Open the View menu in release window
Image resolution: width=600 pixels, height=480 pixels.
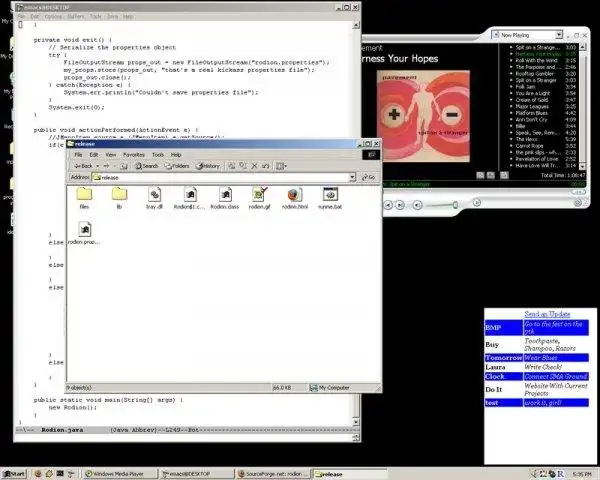click(x=111, y=155)
